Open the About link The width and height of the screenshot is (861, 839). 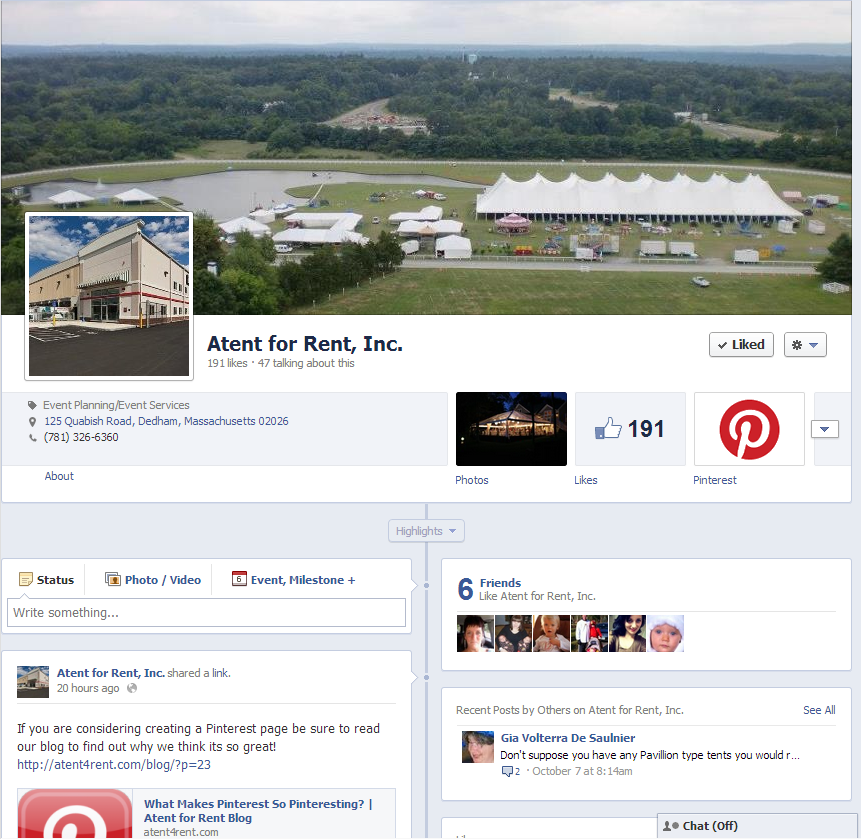tap(59, 476)
